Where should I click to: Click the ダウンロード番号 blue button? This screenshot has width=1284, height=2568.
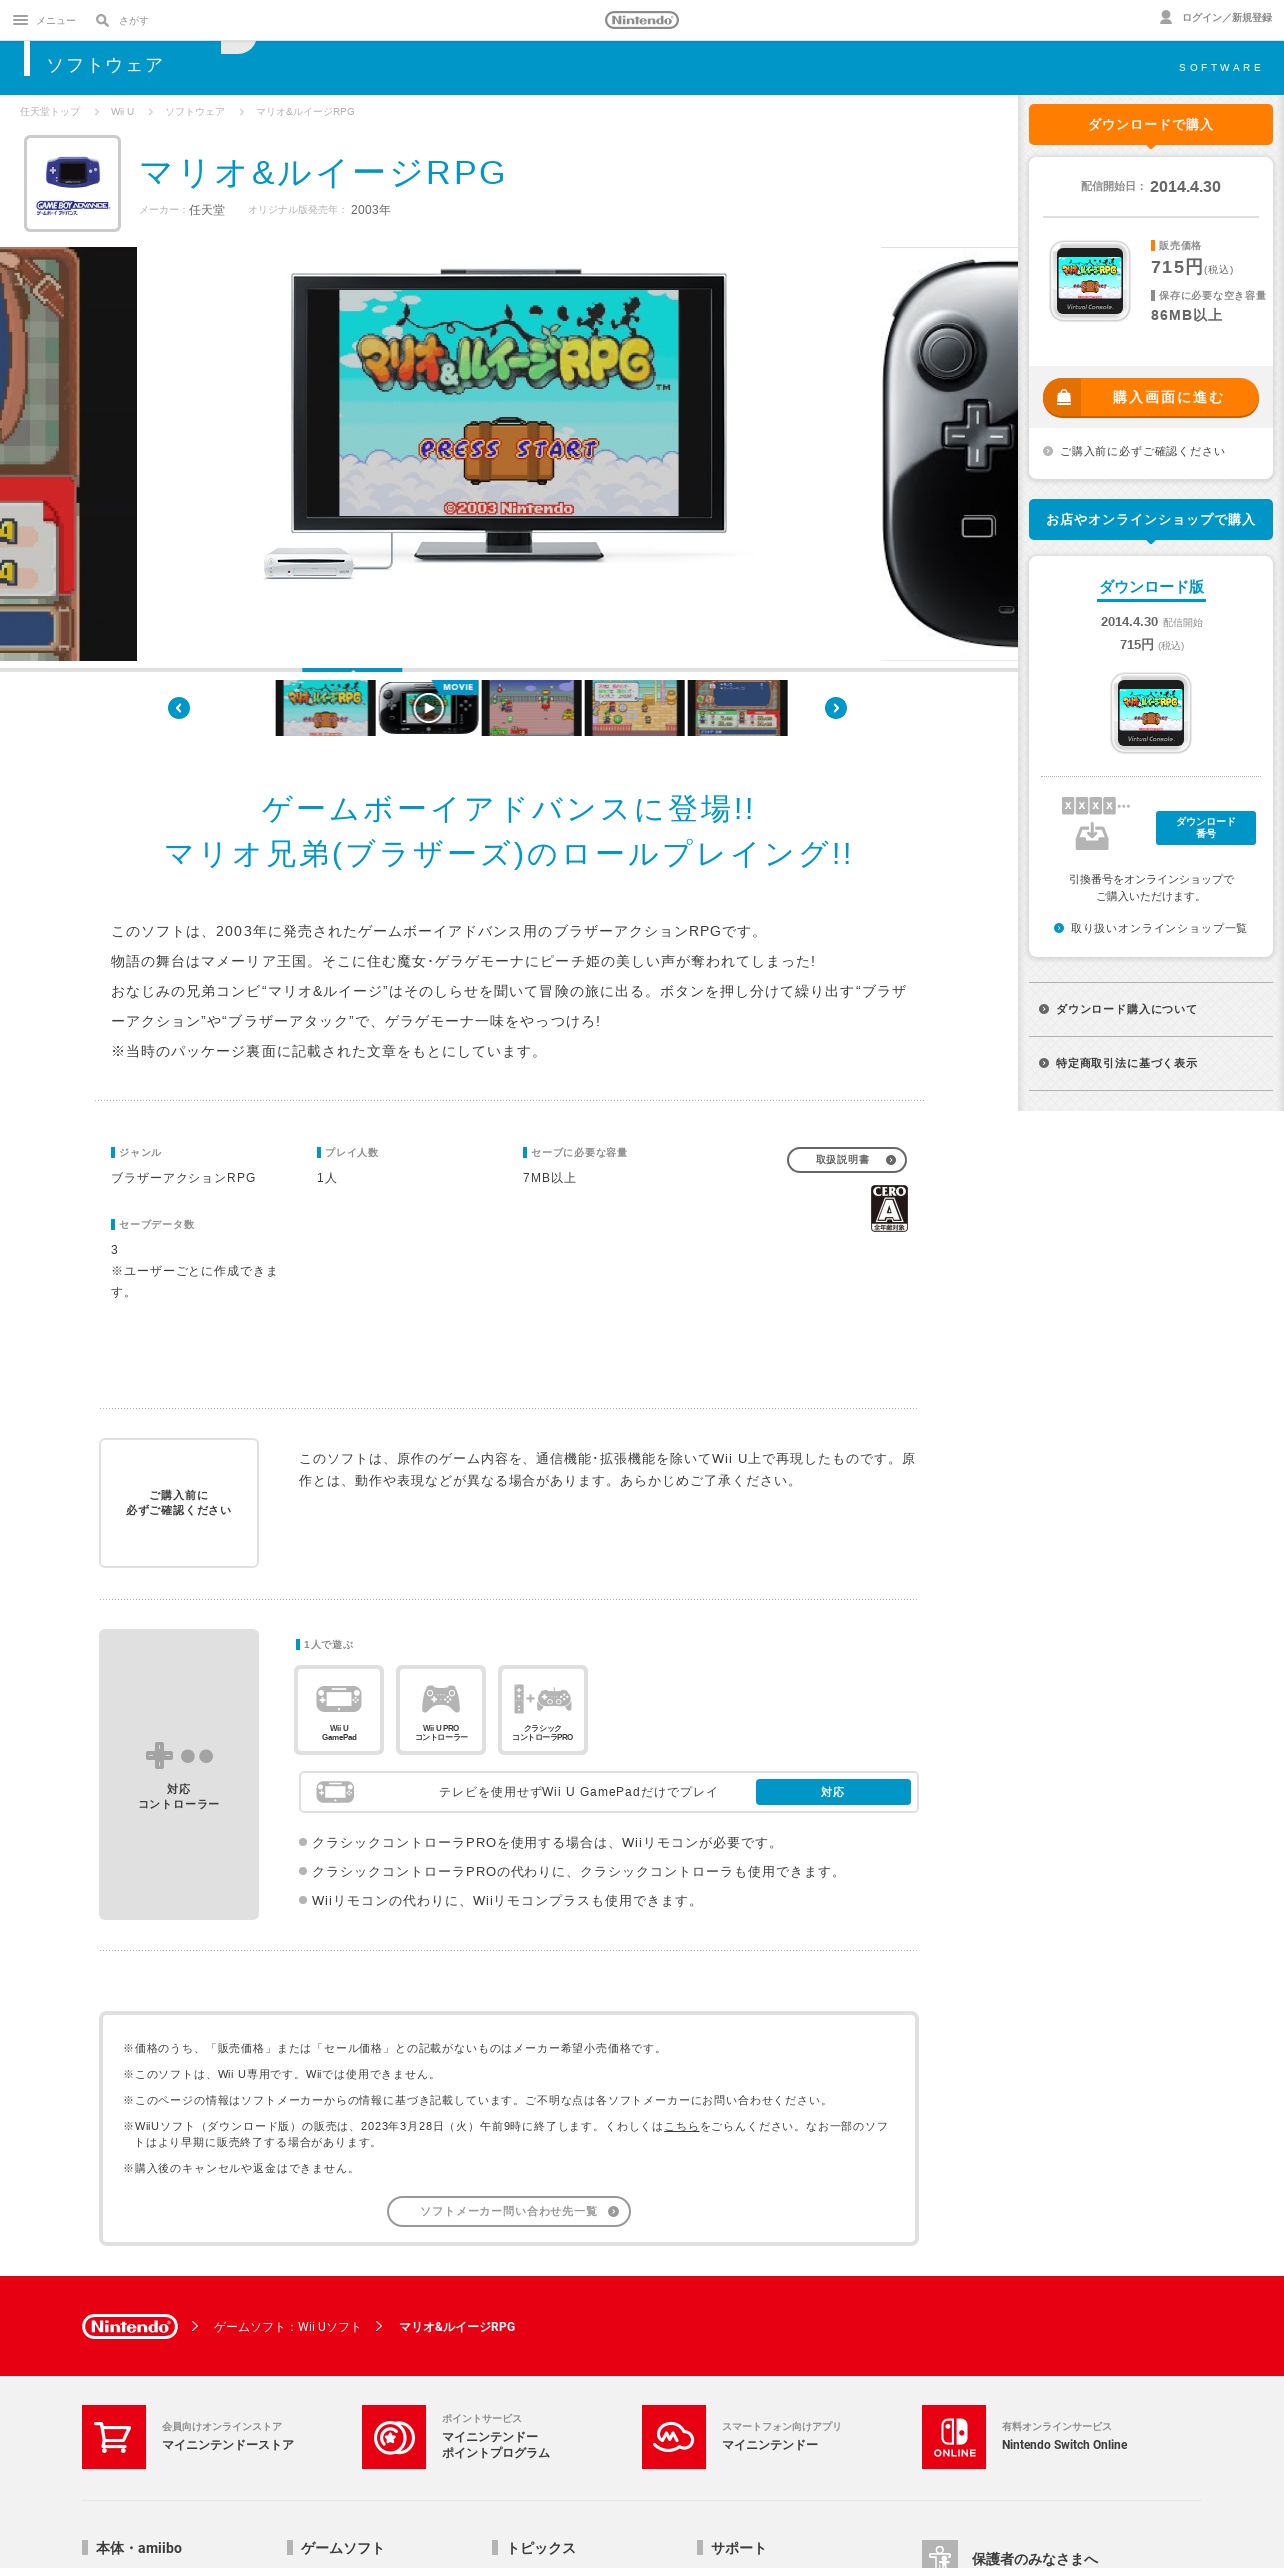(x=1206, y=828)
